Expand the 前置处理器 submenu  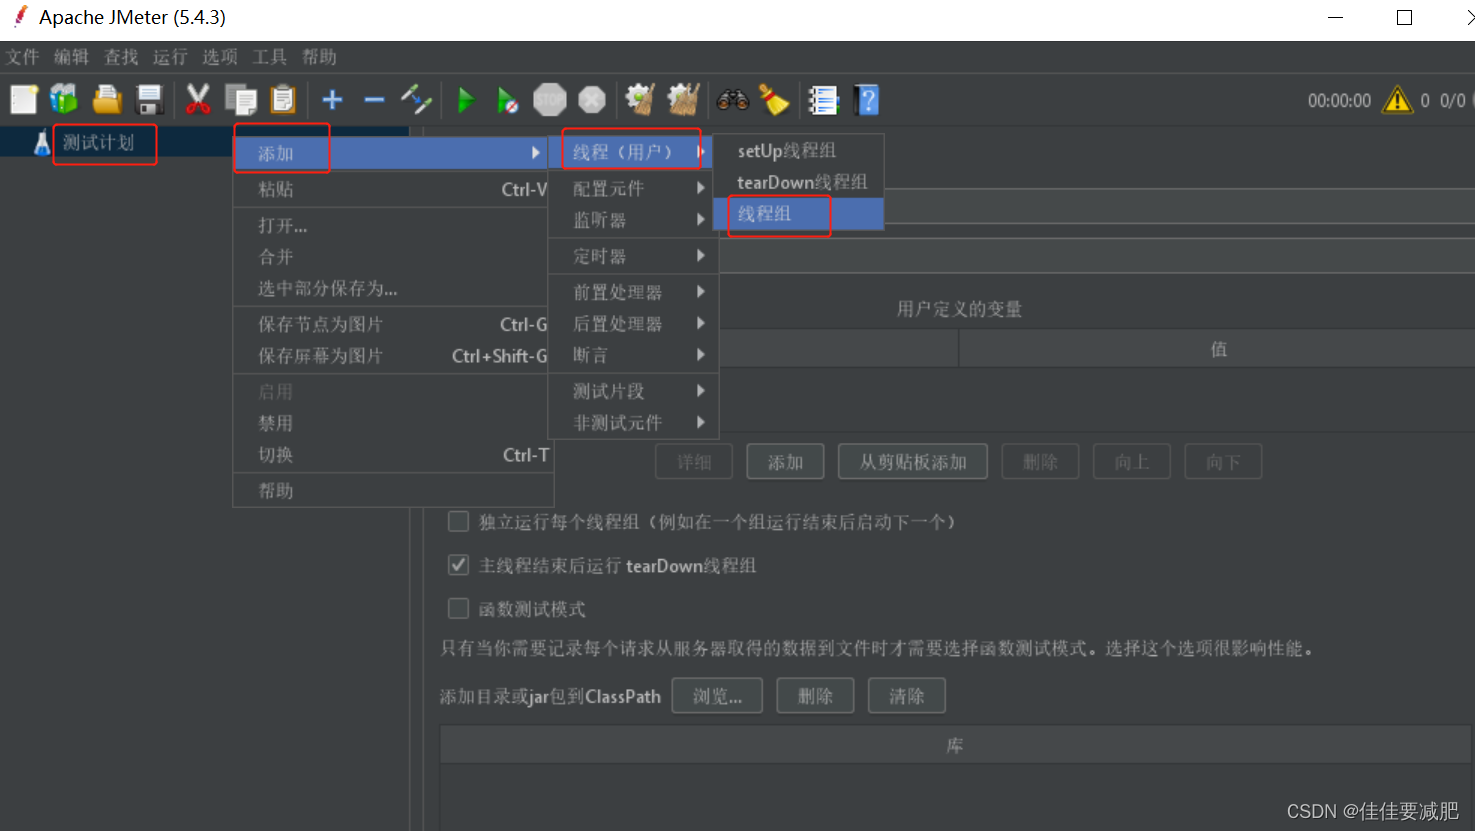pyautogui.click(x=631, y=292)
